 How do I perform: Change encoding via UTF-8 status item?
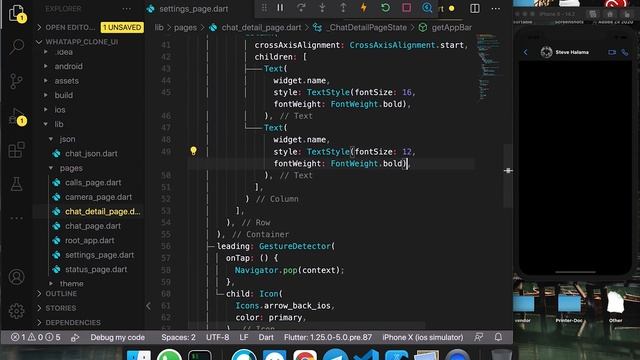[217, 337]
